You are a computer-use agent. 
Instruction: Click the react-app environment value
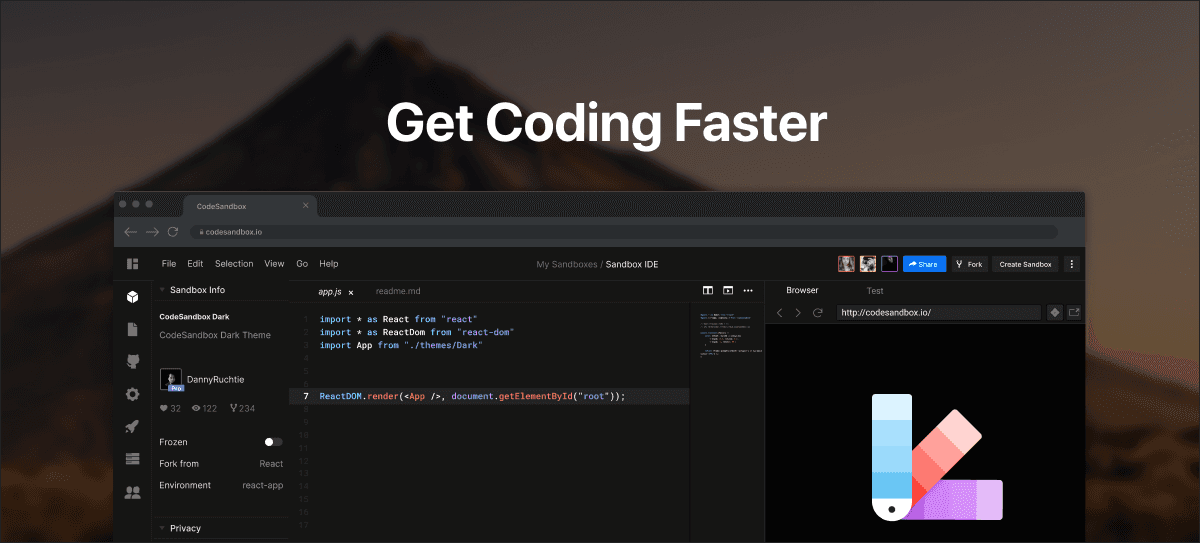pyautogui.click(x=263, y=485)
